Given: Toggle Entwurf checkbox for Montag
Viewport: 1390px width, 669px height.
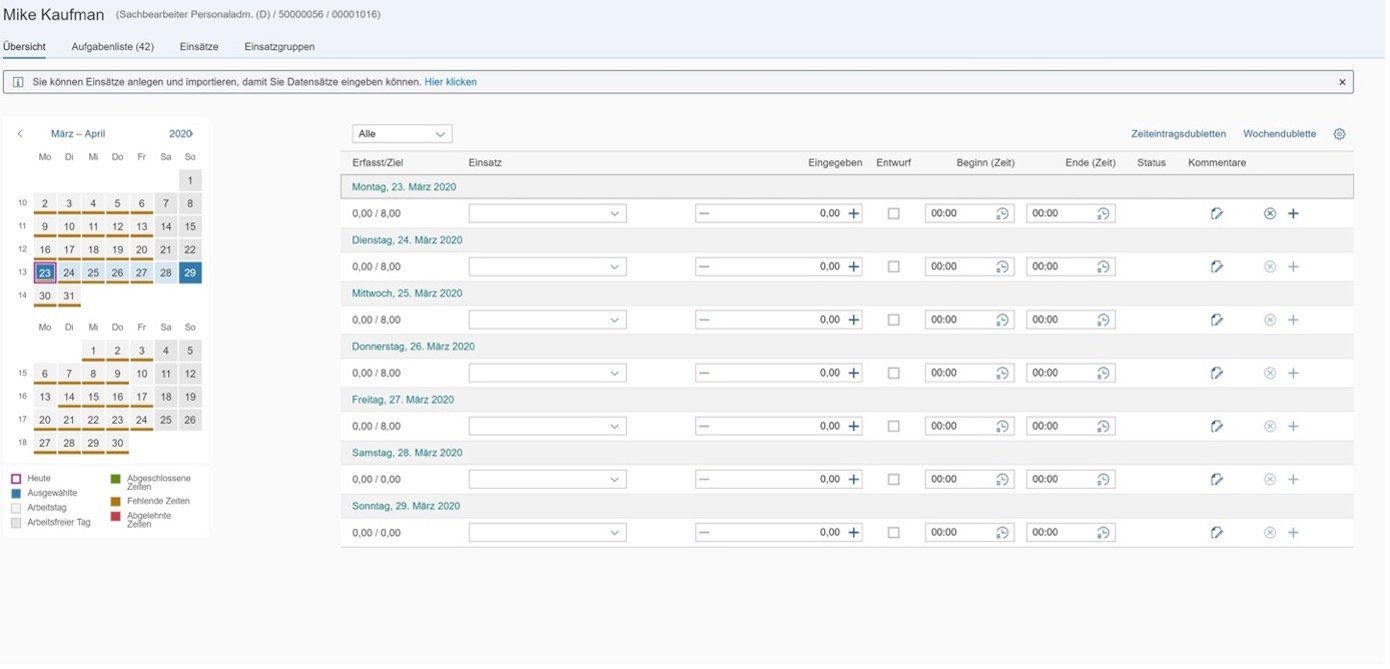Looking at the screenshot, I should 894,213.
